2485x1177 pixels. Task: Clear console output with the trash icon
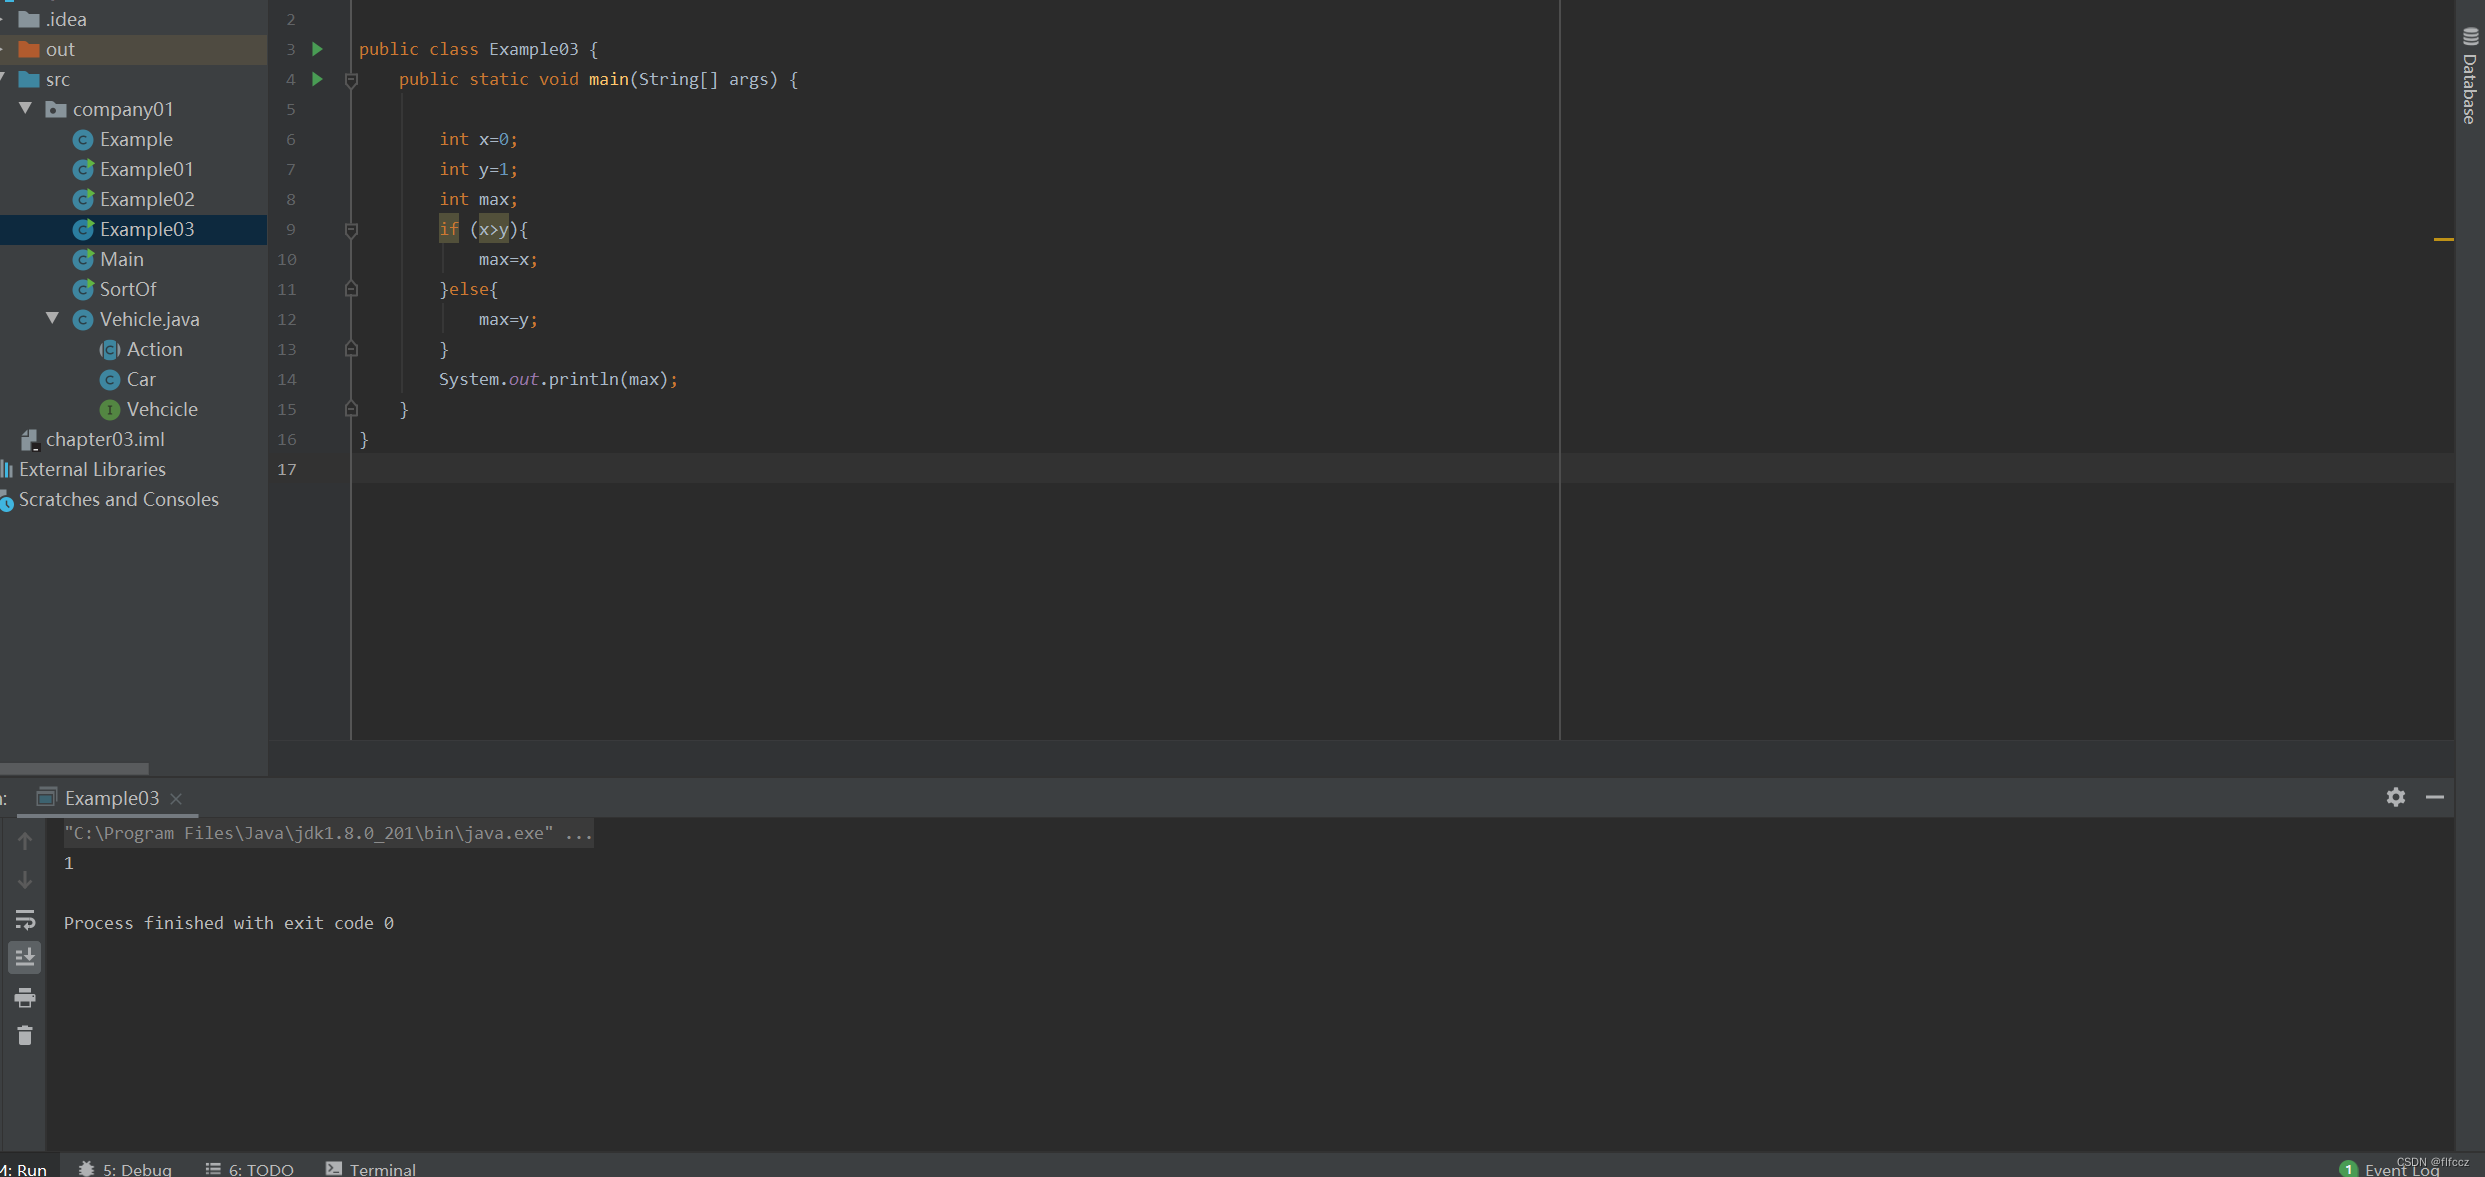tap(24, 1036)
